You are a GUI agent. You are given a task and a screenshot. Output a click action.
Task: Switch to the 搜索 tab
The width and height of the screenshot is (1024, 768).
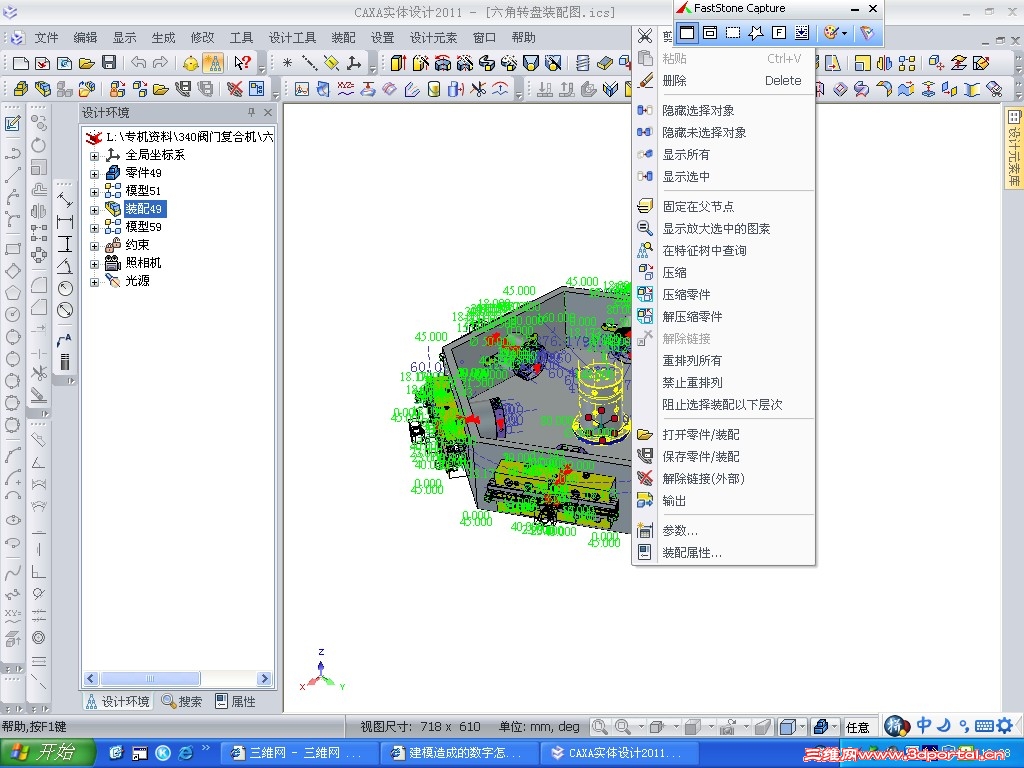pos(182,701)
